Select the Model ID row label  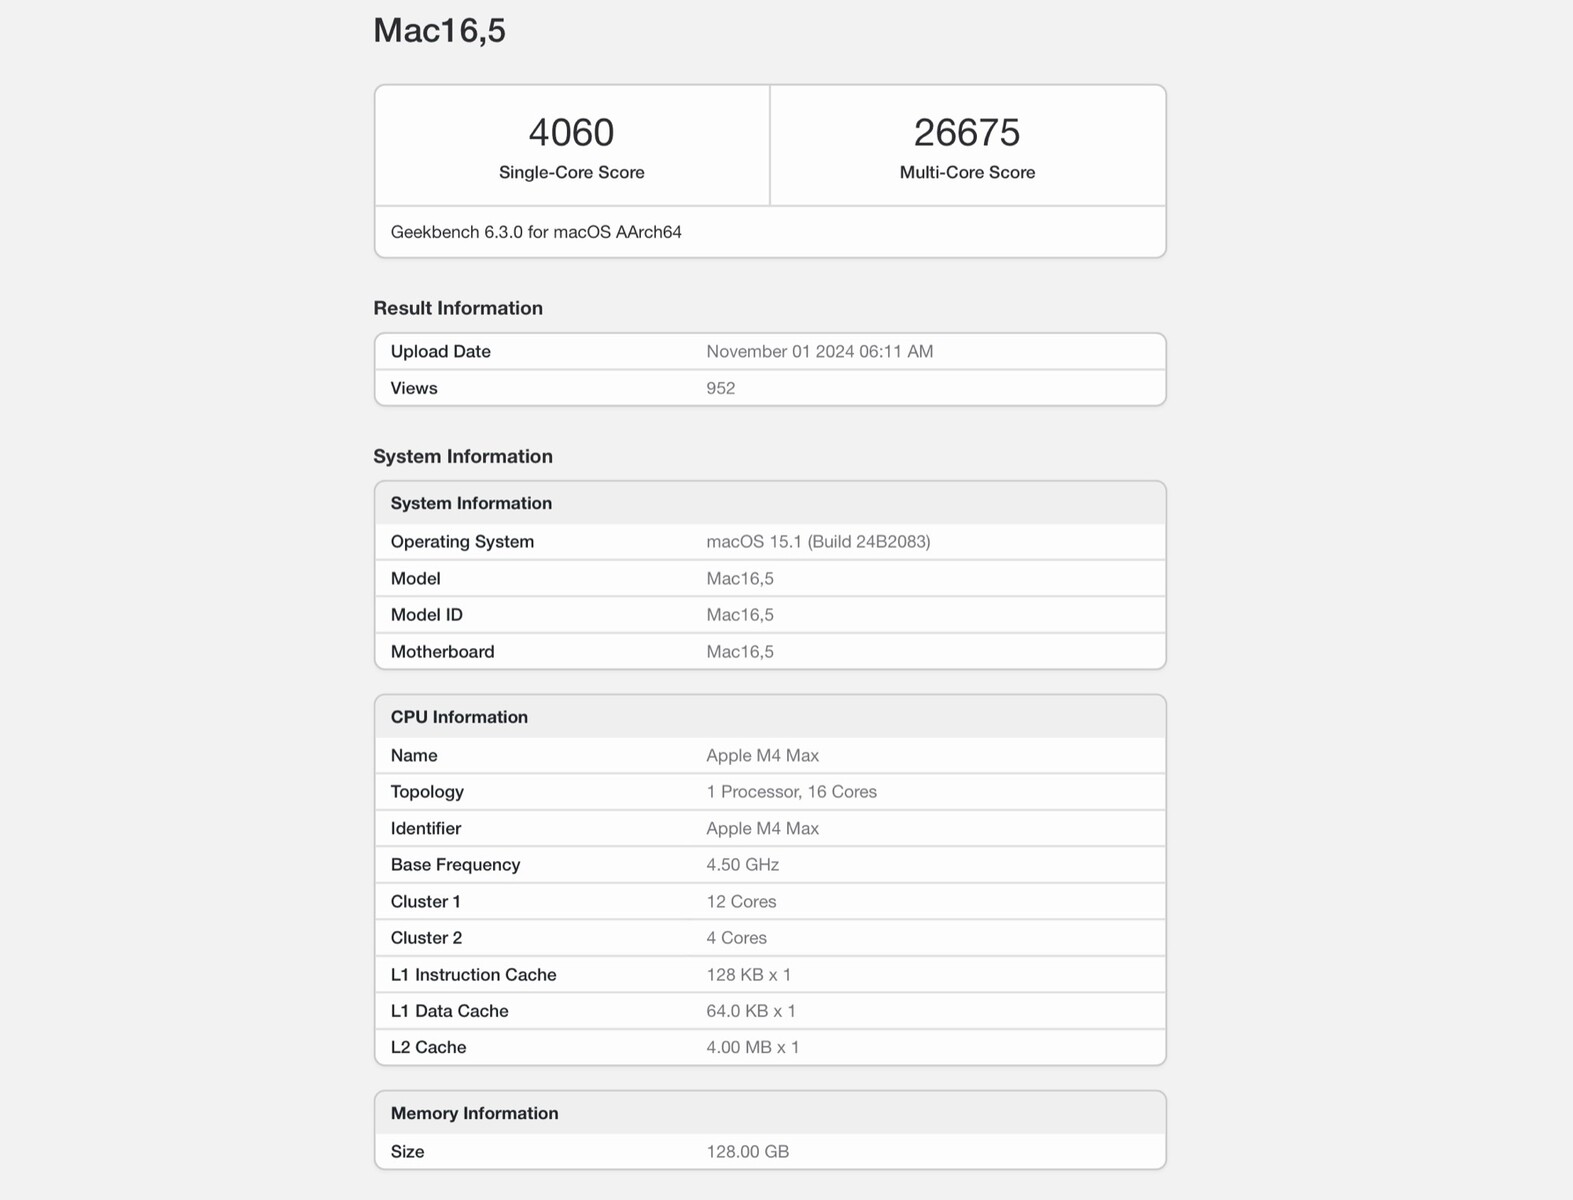[x=426, y=615]
